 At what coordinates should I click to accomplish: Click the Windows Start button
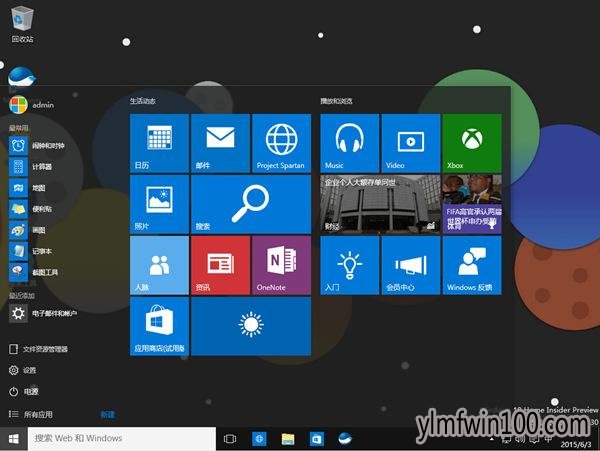pos(14,438)
